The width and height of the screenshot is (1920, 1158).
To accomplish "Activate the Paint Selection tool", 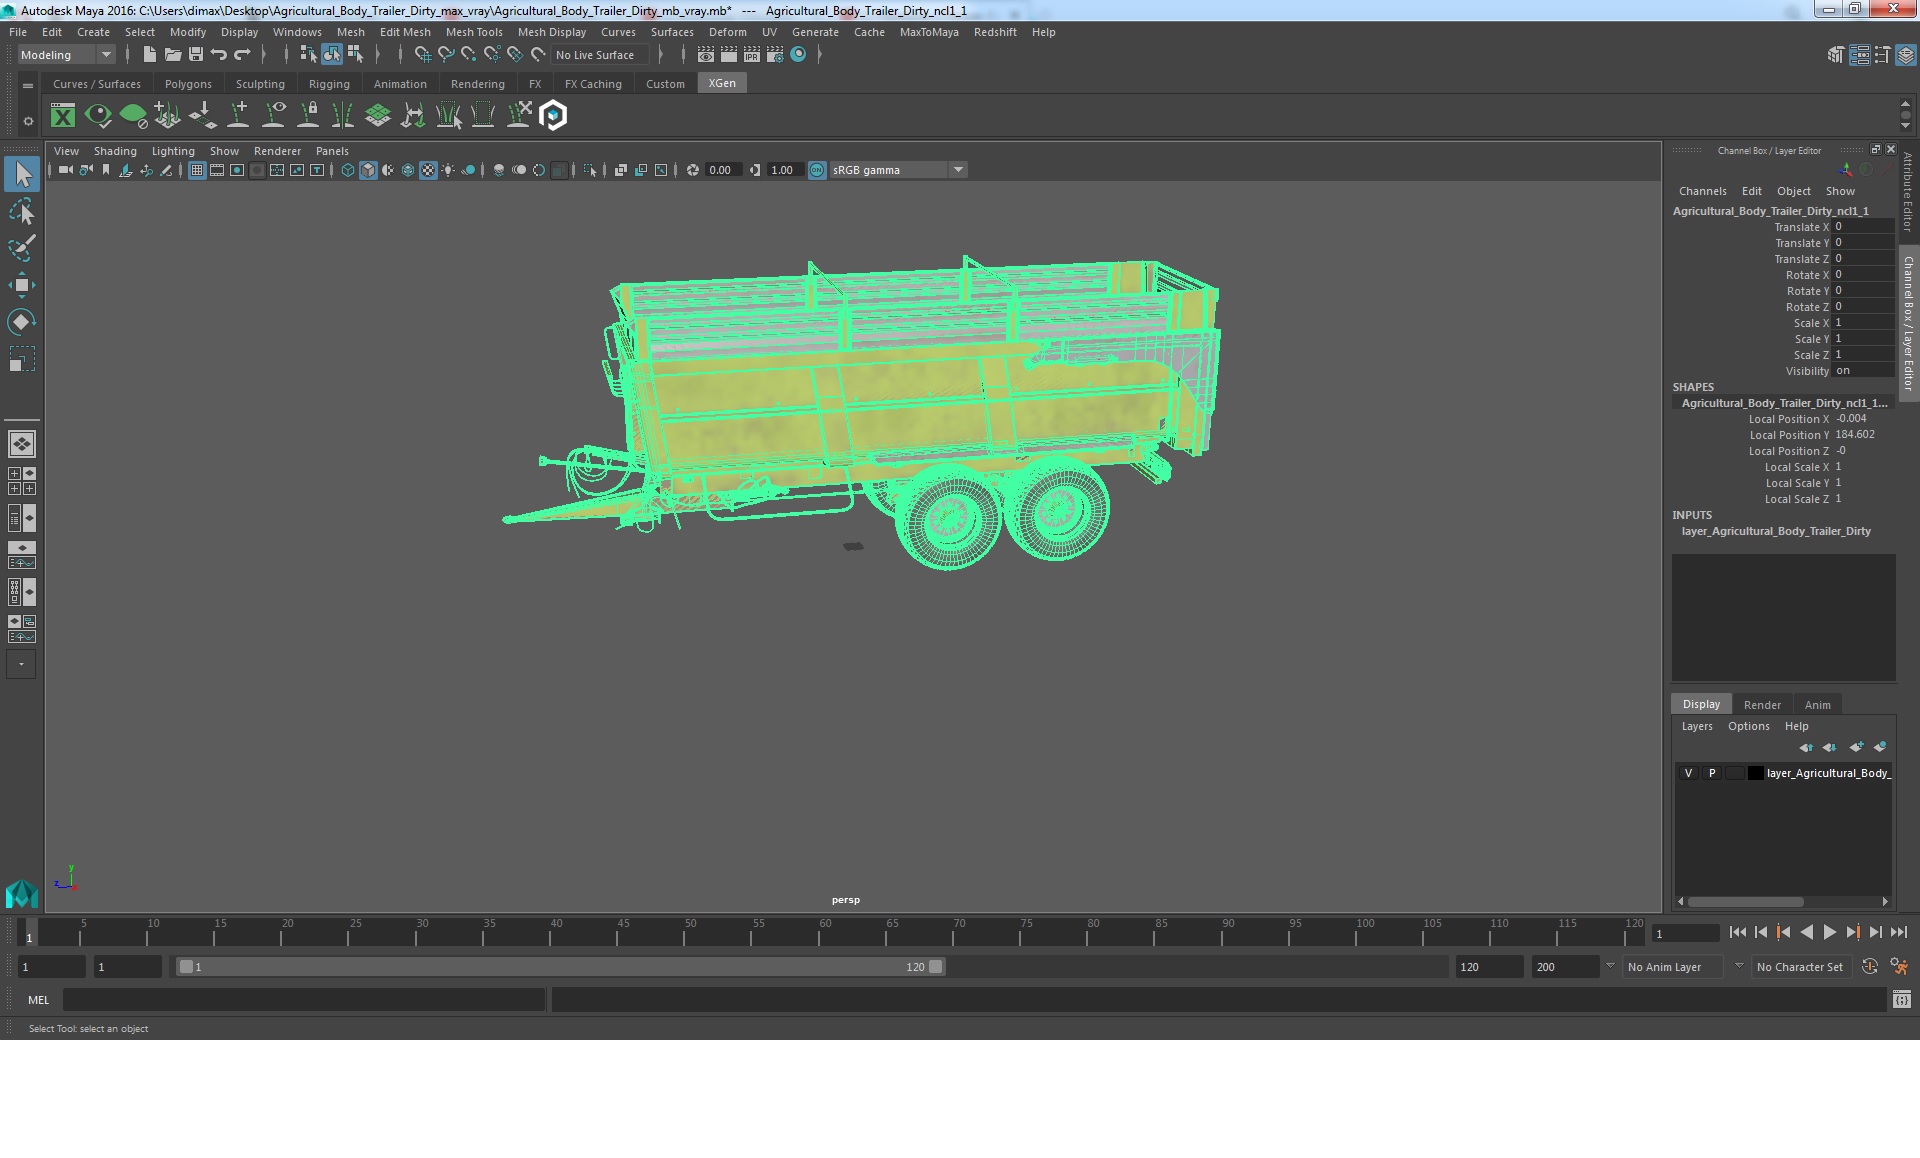I will click(21, 248).
